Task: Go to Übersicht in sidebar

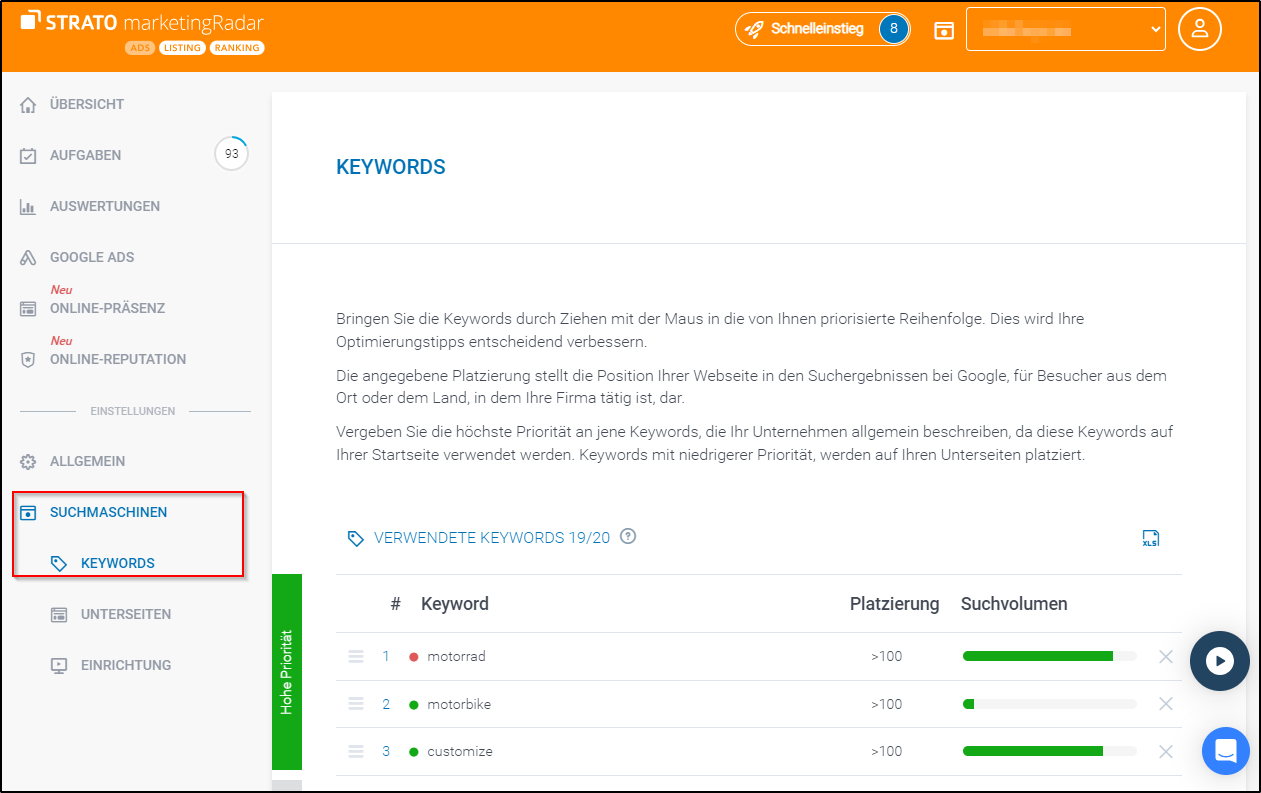Action: coord(87,105)
